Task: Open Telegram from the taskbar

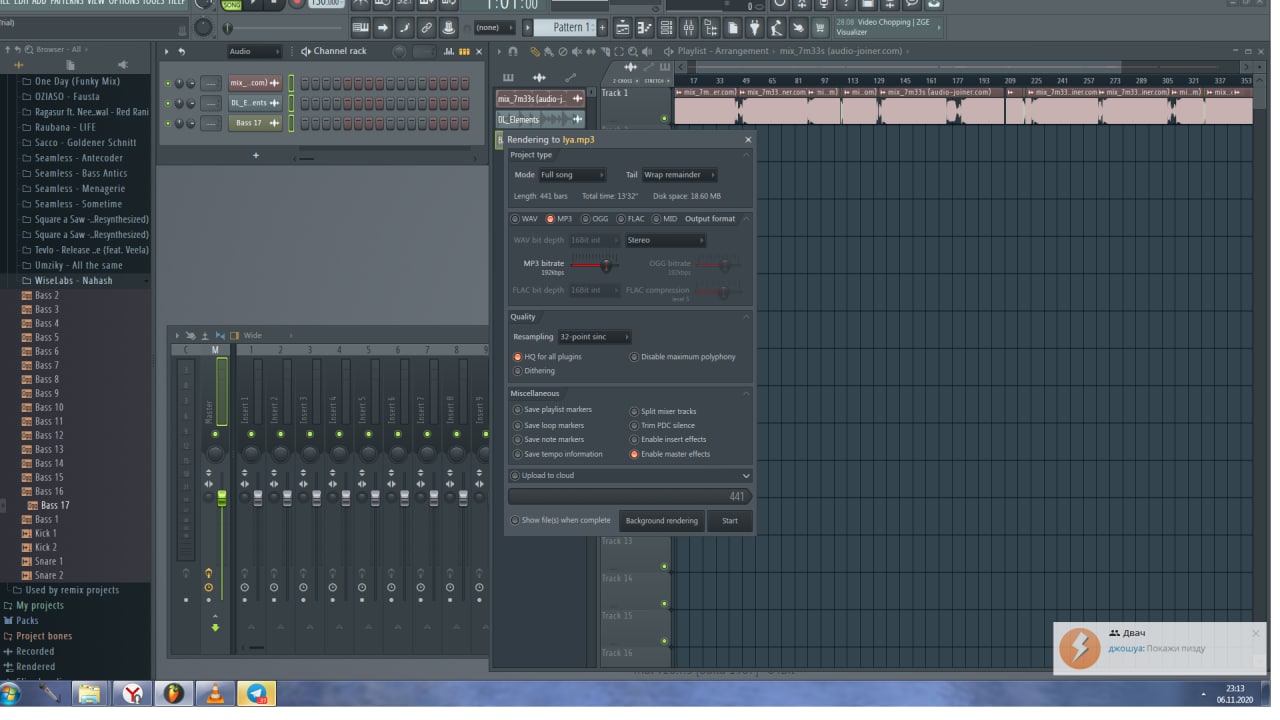Action: coord(257,693)
